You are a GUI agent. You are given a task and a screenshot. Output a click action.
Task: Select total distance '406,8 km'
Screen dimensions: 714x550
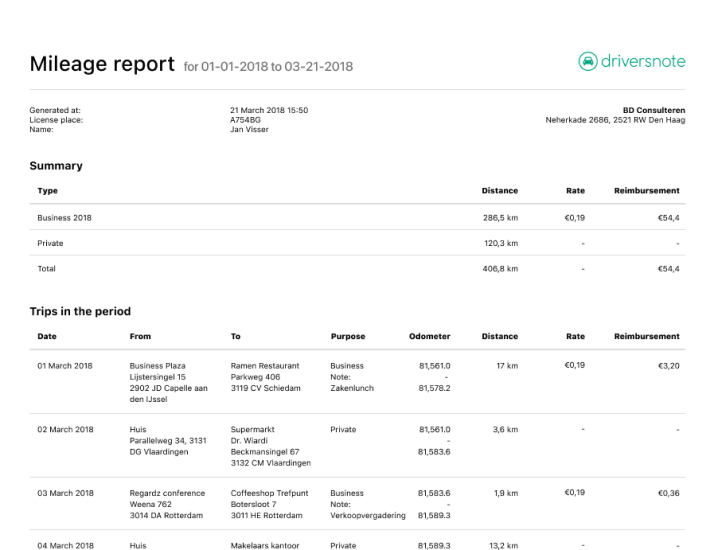[500, 269]
